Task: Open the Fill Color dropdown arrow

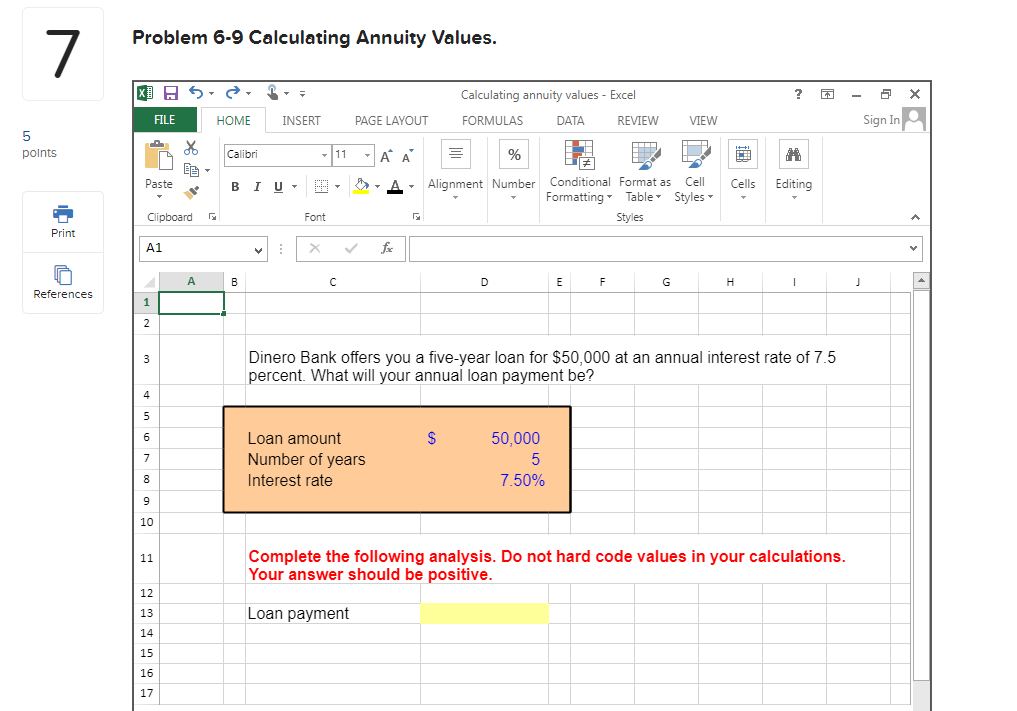Action: pyautogui.click(x=377, y=187)
